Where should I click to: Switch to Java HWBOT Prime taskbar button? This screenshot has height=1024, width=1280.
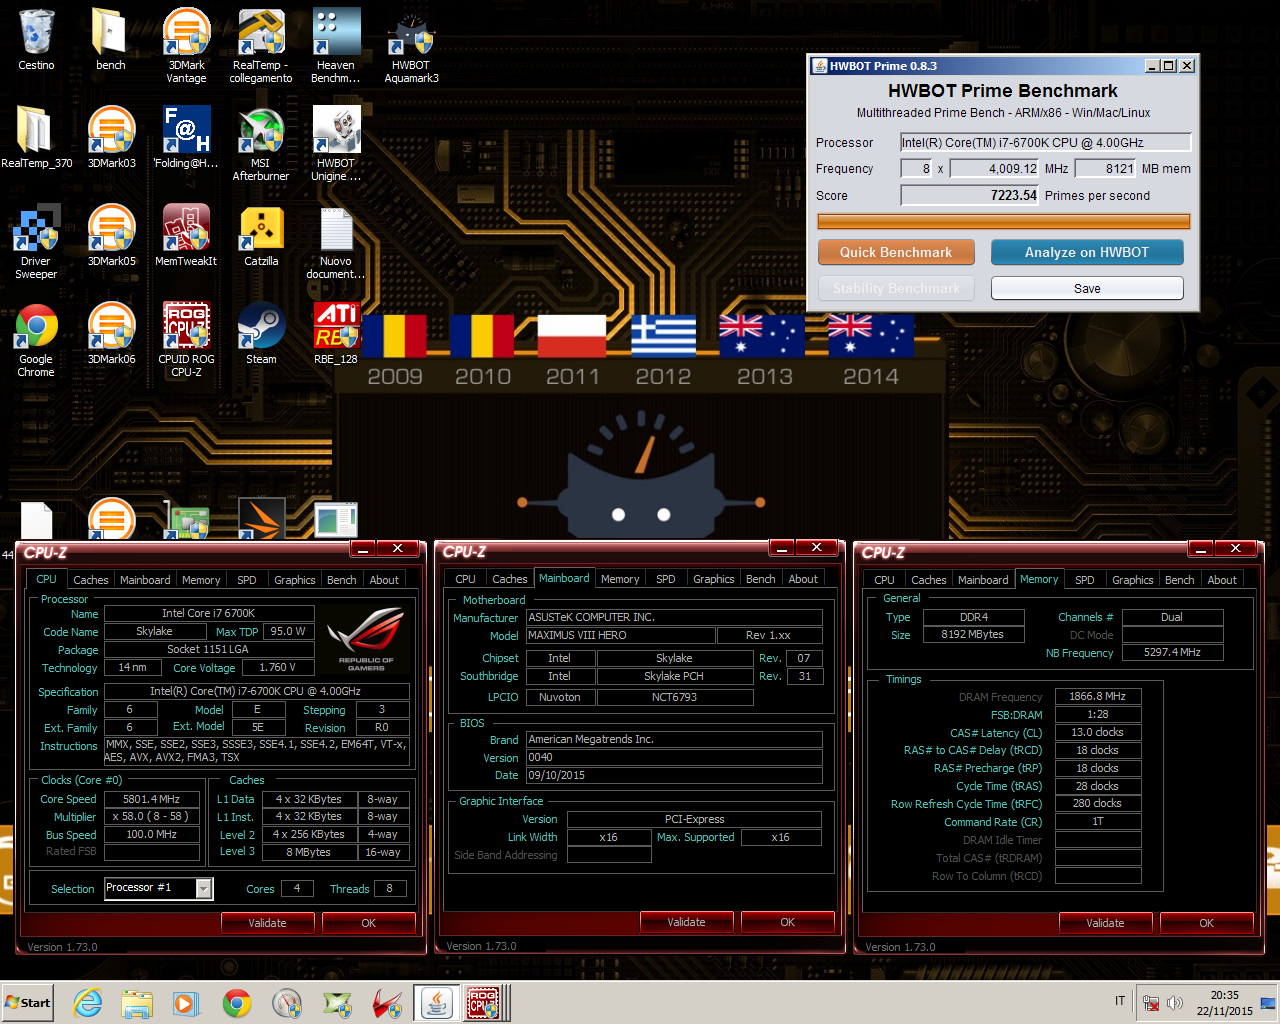pyautogui.click(x=436, y=1003)
